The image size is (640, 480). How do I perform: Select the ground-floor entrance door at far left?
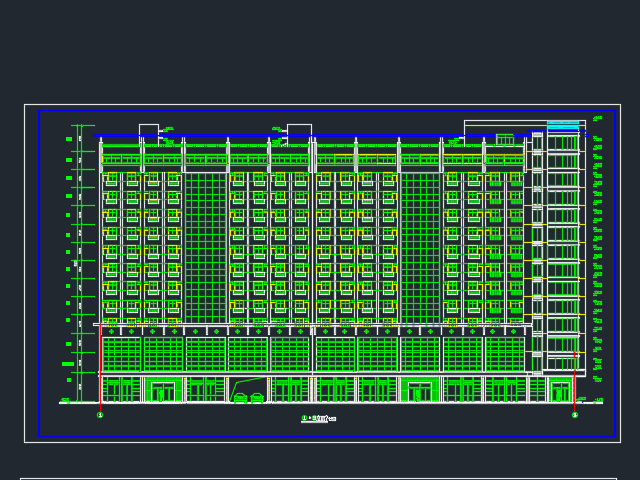click(x=162, y=391)
